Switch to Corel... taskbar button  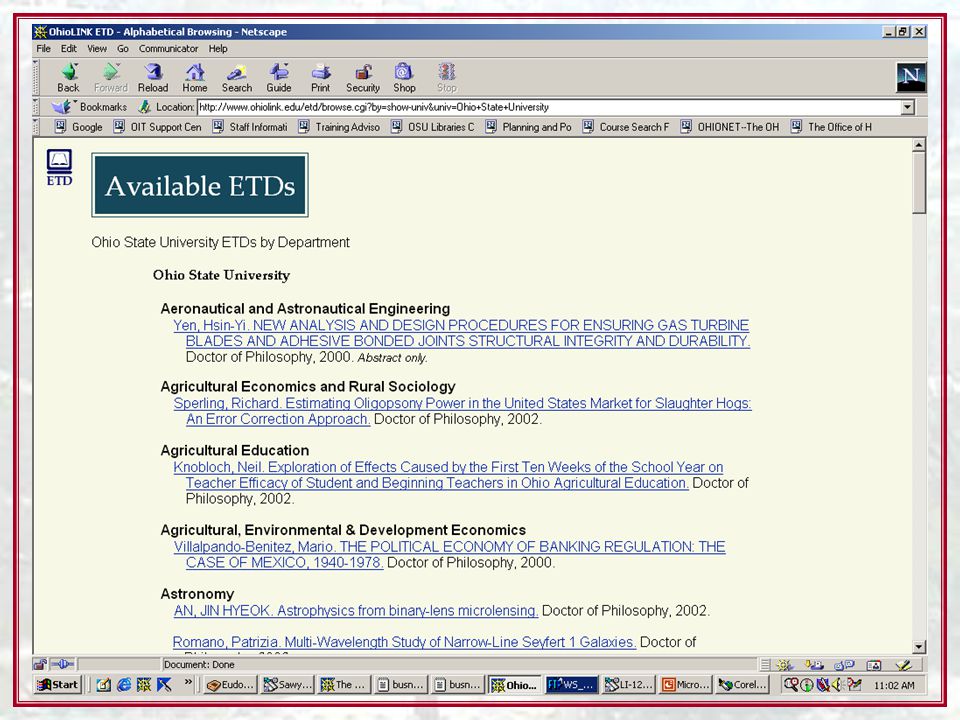tap(742, 684)
